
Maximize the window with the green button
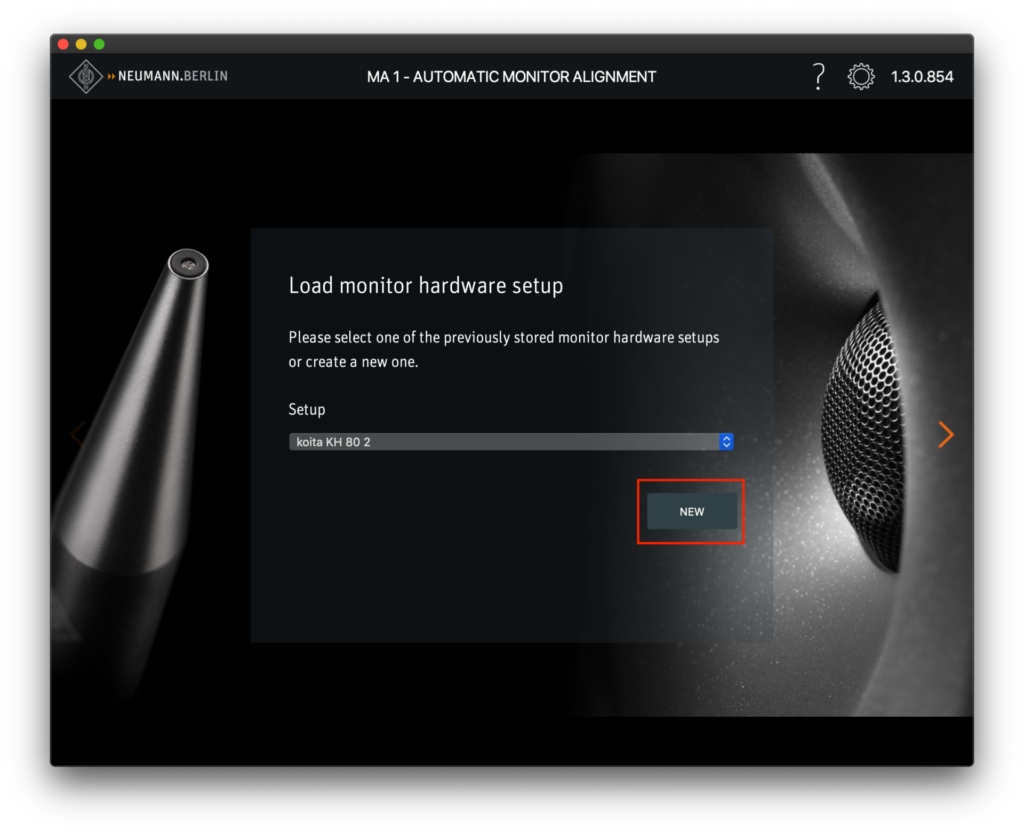click(99, 44)
